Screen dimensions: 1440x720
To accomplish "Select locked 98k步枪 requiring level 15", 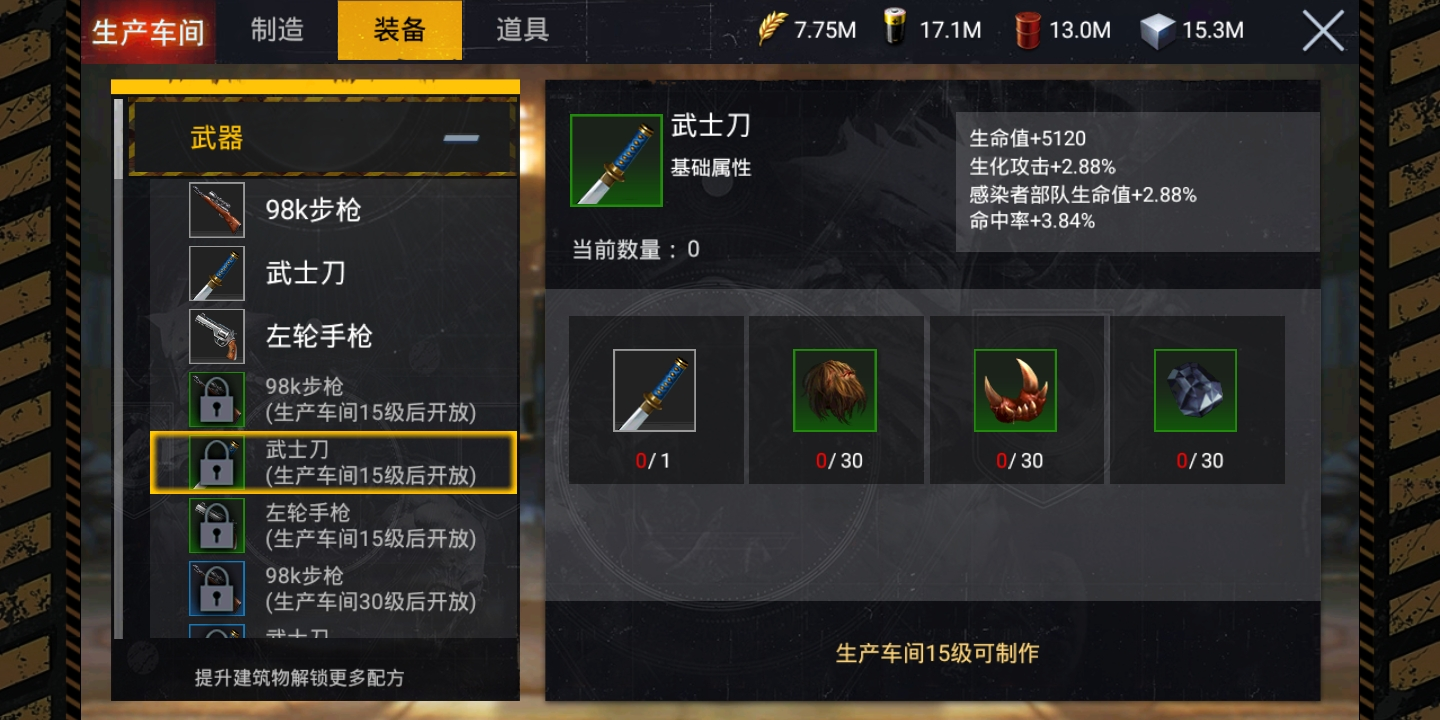I will tap(334, 399).
